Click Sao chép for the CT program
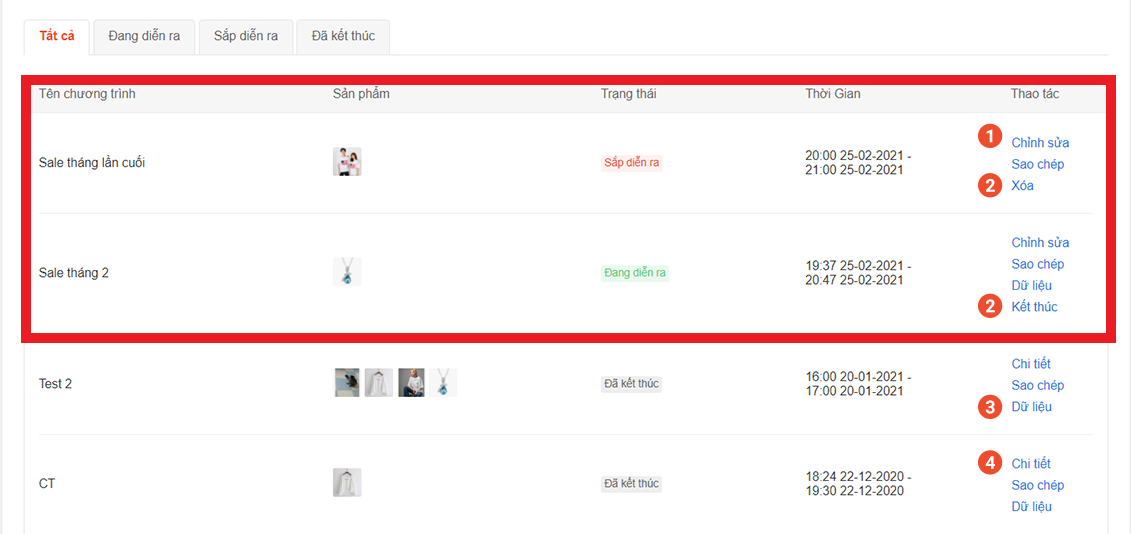 (x=1037, y=485)
